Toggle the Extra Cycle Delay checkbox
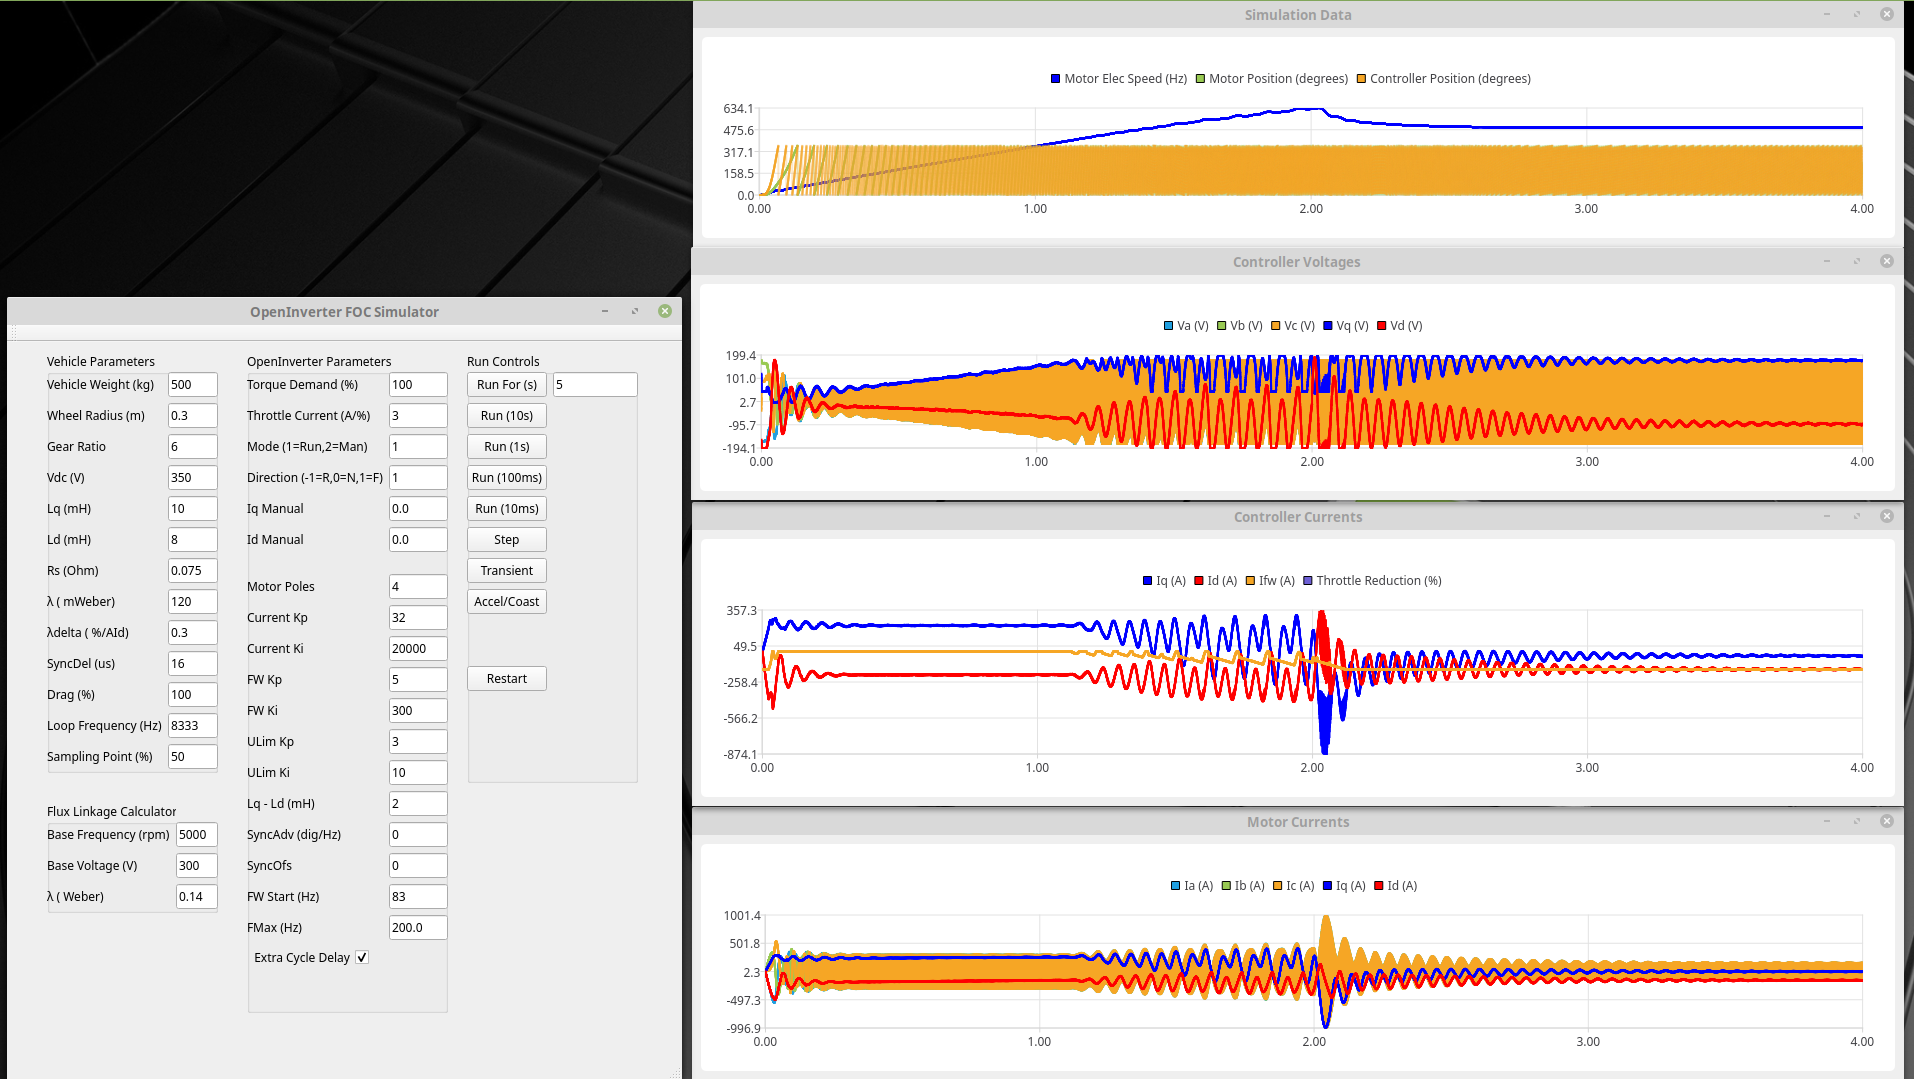The width and height of the screenshot is (1914, 1079). tap(362, 957)
